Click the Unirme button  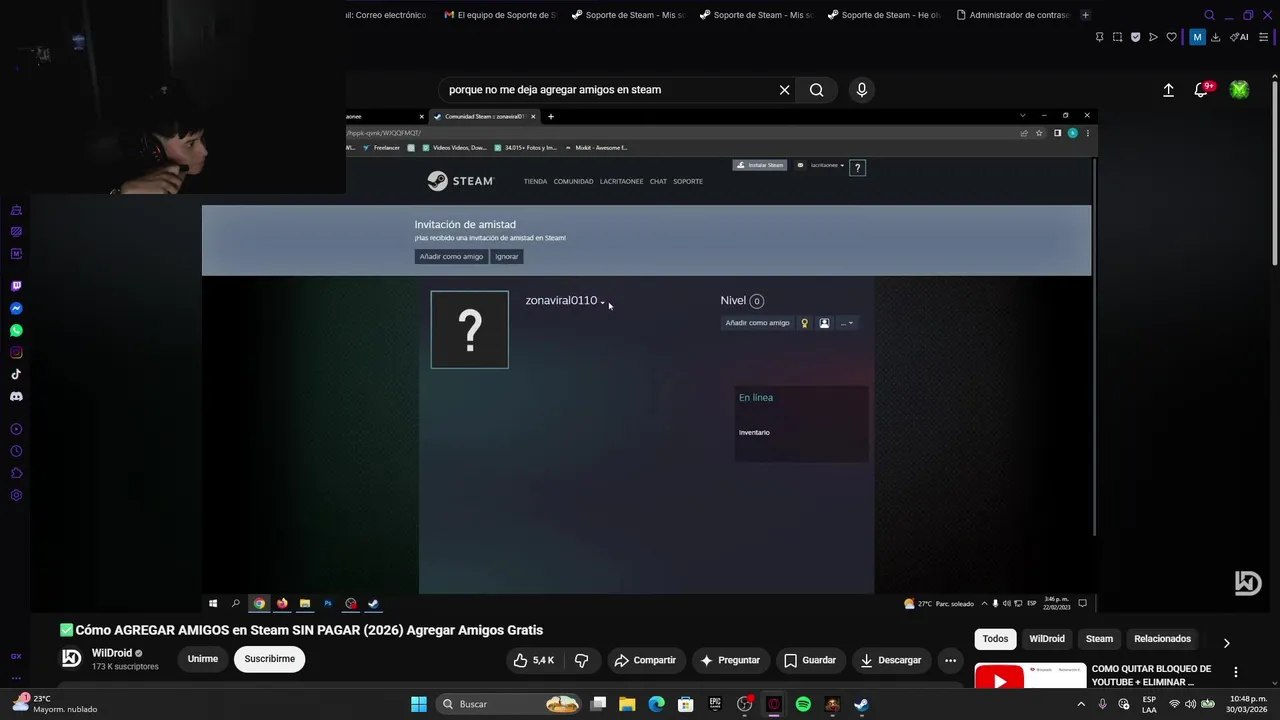click(x=202, y=660)
